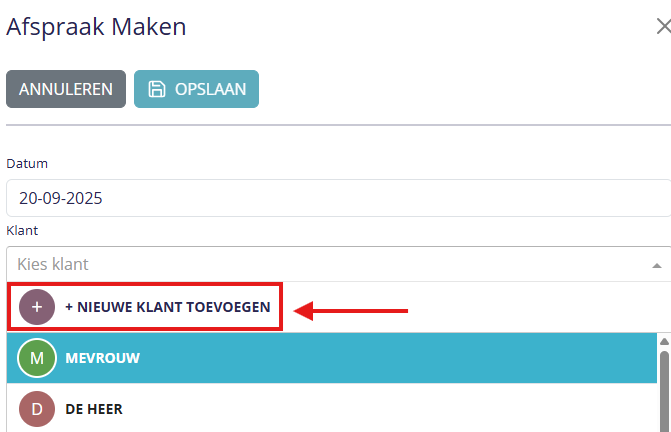Choose '+ Nieuwe klant toevoegen' option
The height and width of the screenshot is (432, 671).
(x=167, y=307)
